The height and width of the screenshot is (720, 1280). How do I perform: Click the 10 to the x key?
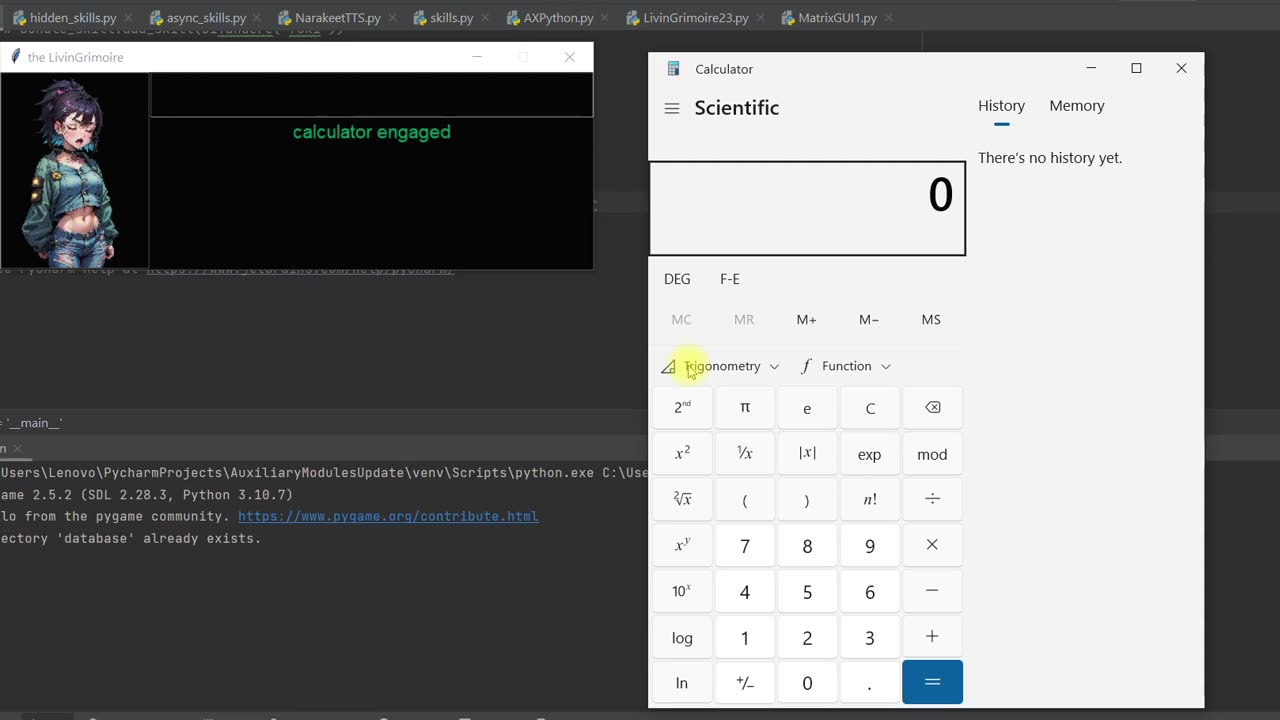pos(682,591)
